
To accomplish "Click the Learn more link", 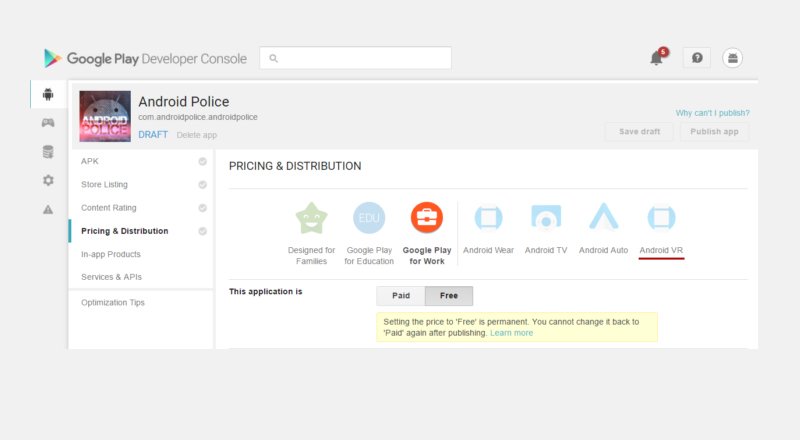I will (x=511, y=333).
